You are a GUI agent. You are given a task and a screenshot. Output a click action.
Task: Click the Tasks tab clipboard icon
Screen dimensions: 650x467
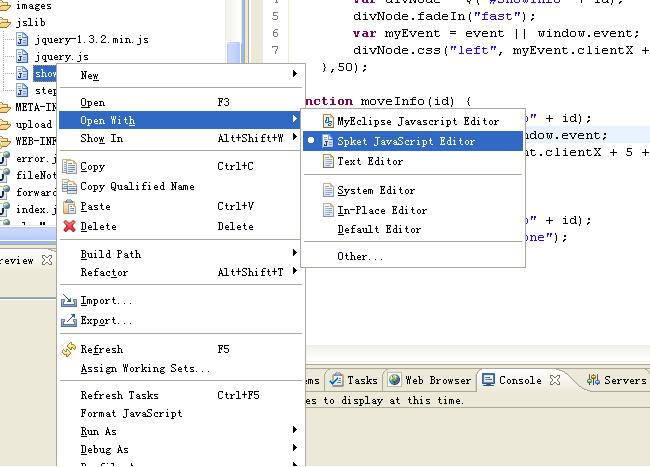(x=336, y=380)
